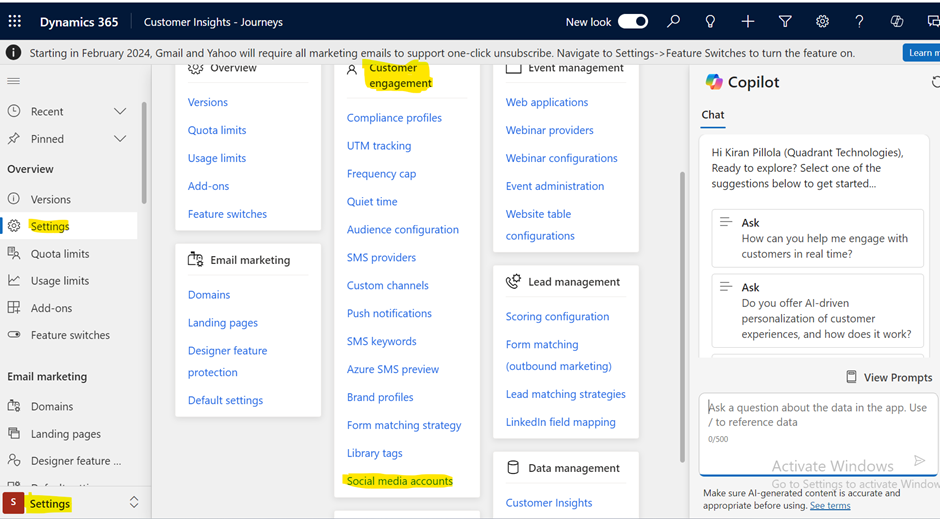
Task: Open the Dynamics 365 app launcher grid
Action: 14,22
